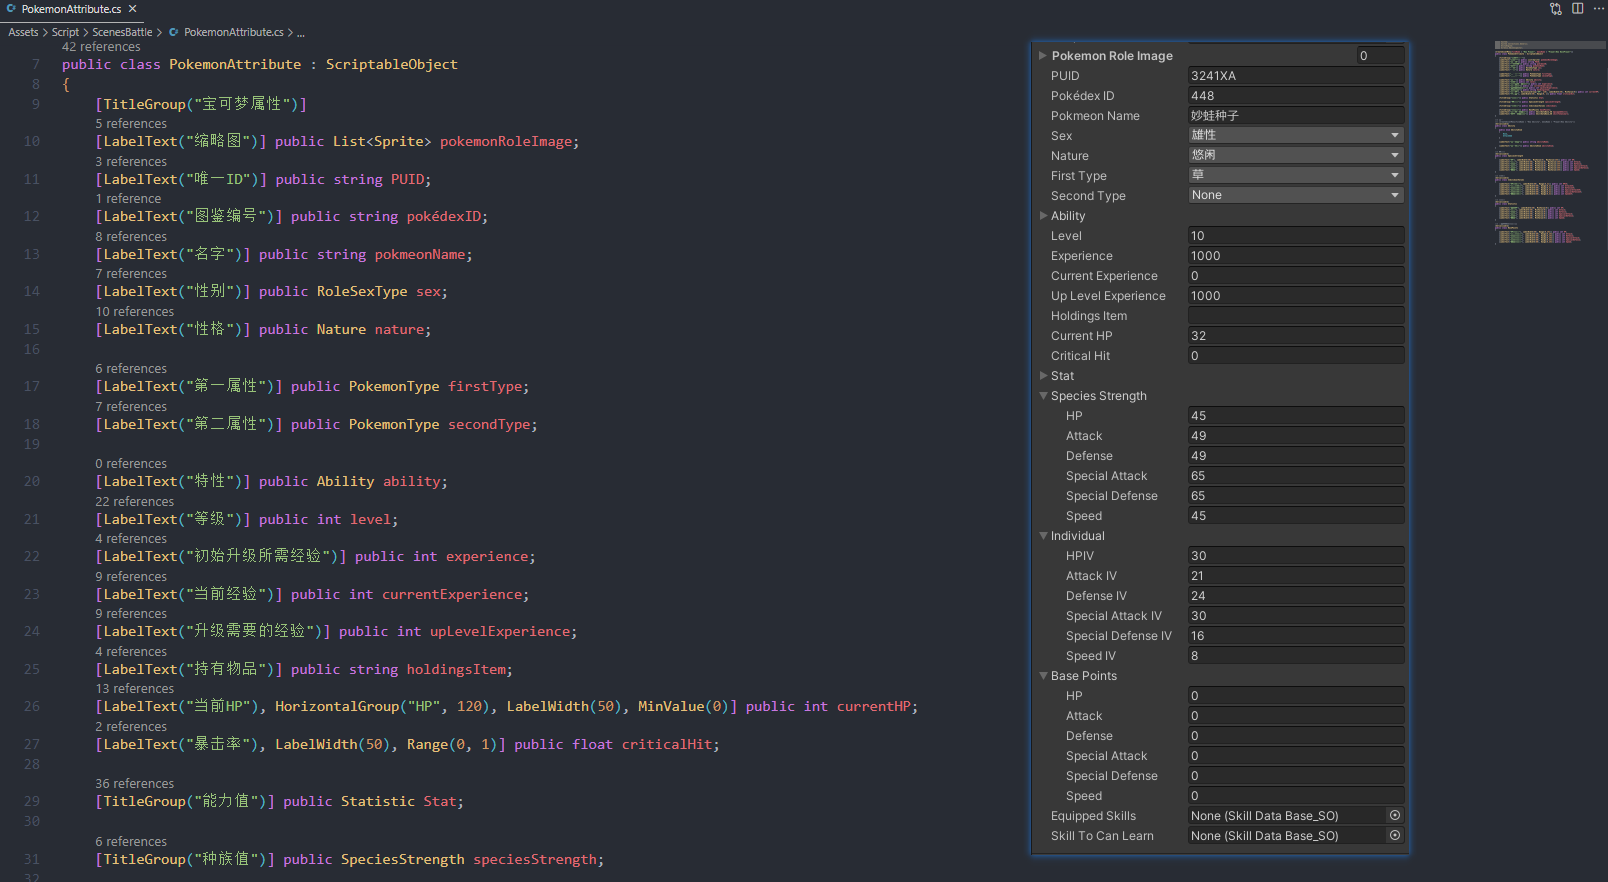
Task: Collapse the Species Strength foldout
Action: 1043,396
